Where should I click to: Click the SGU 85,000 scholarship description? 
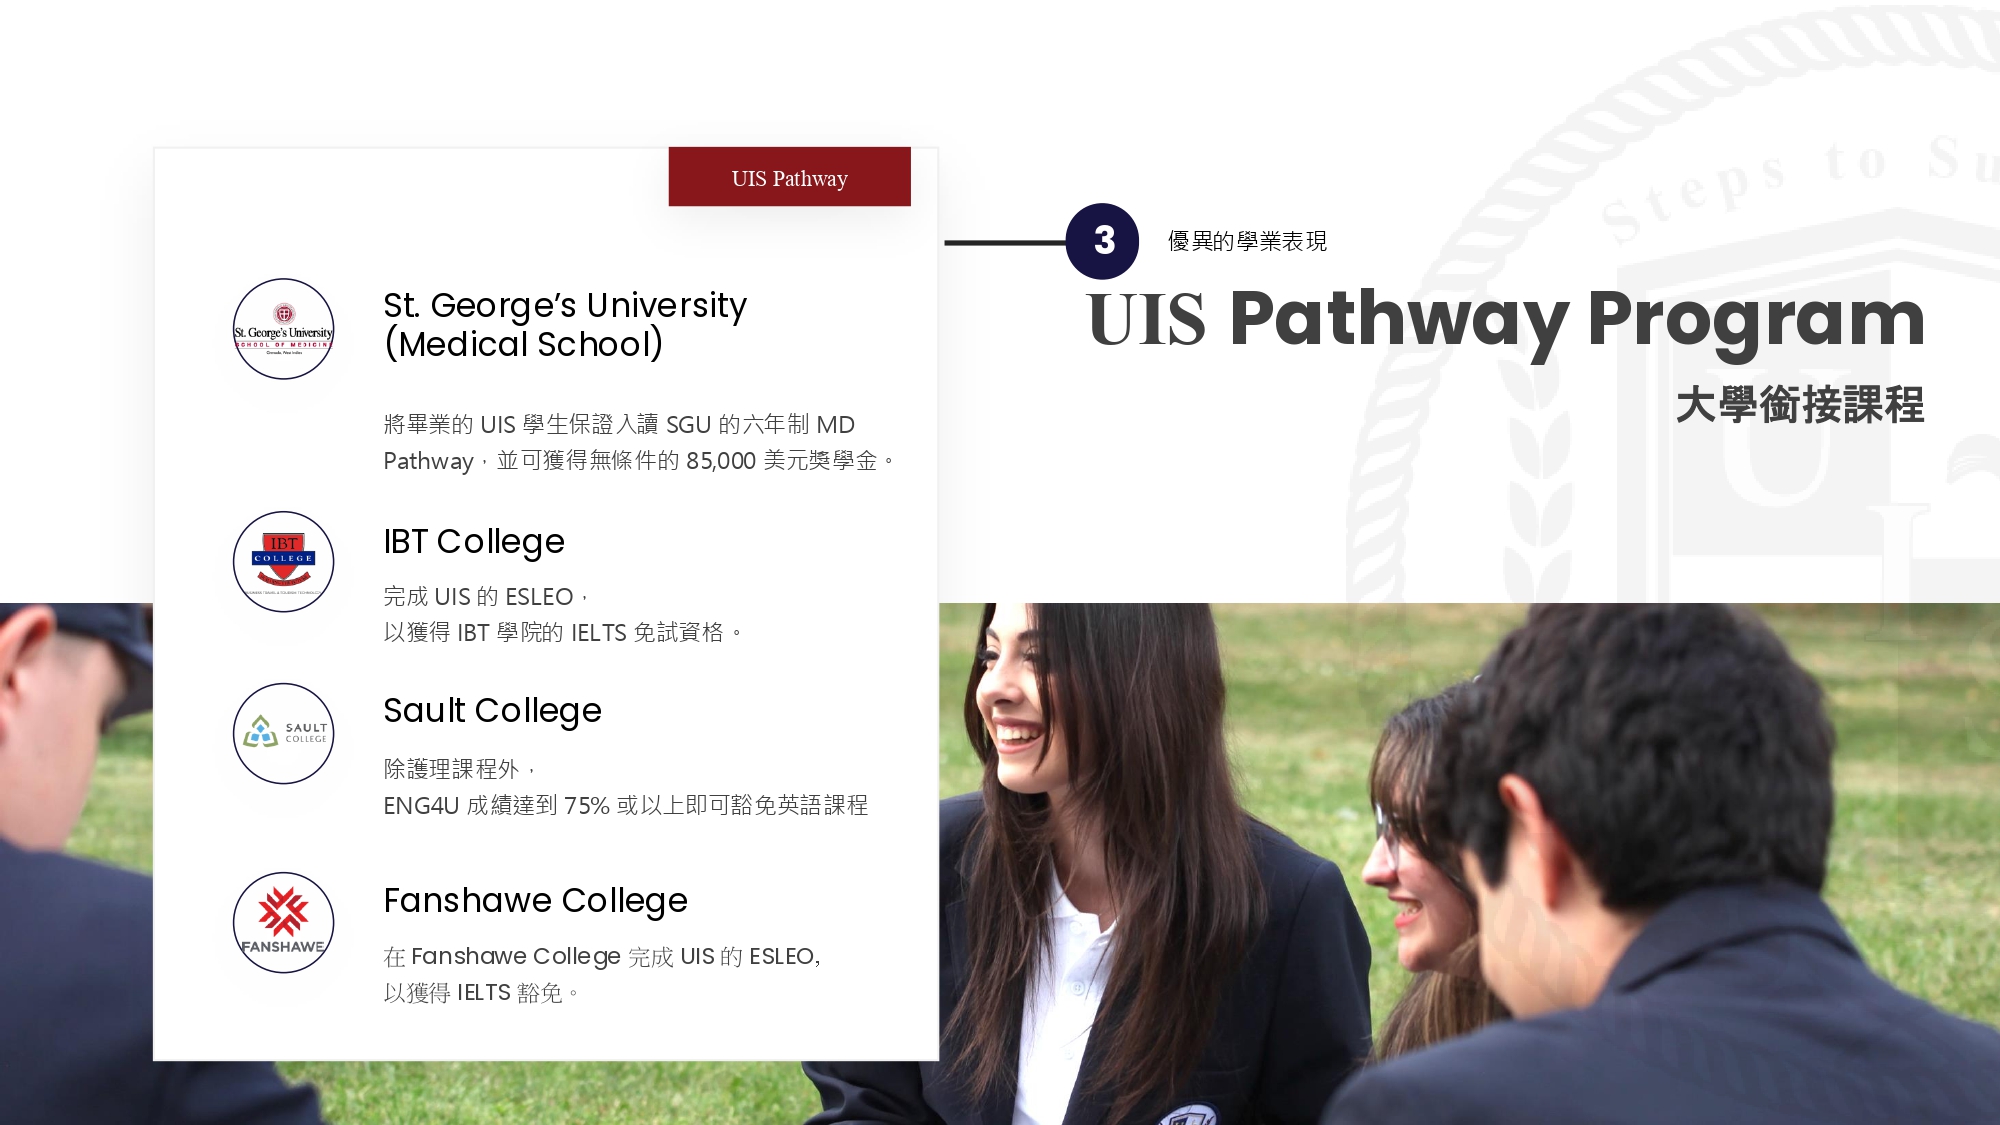pos(639,442)
